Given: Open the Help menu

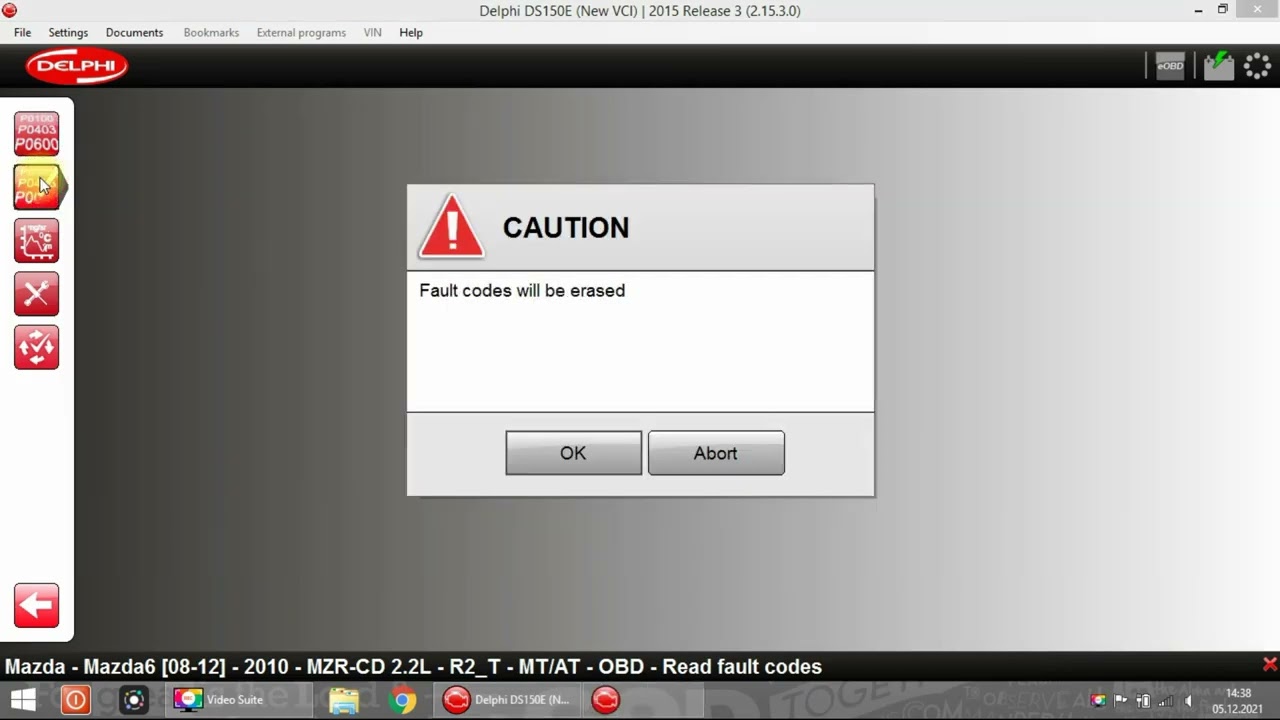Looking at the screenshot, I should click(x=411, y=32).
